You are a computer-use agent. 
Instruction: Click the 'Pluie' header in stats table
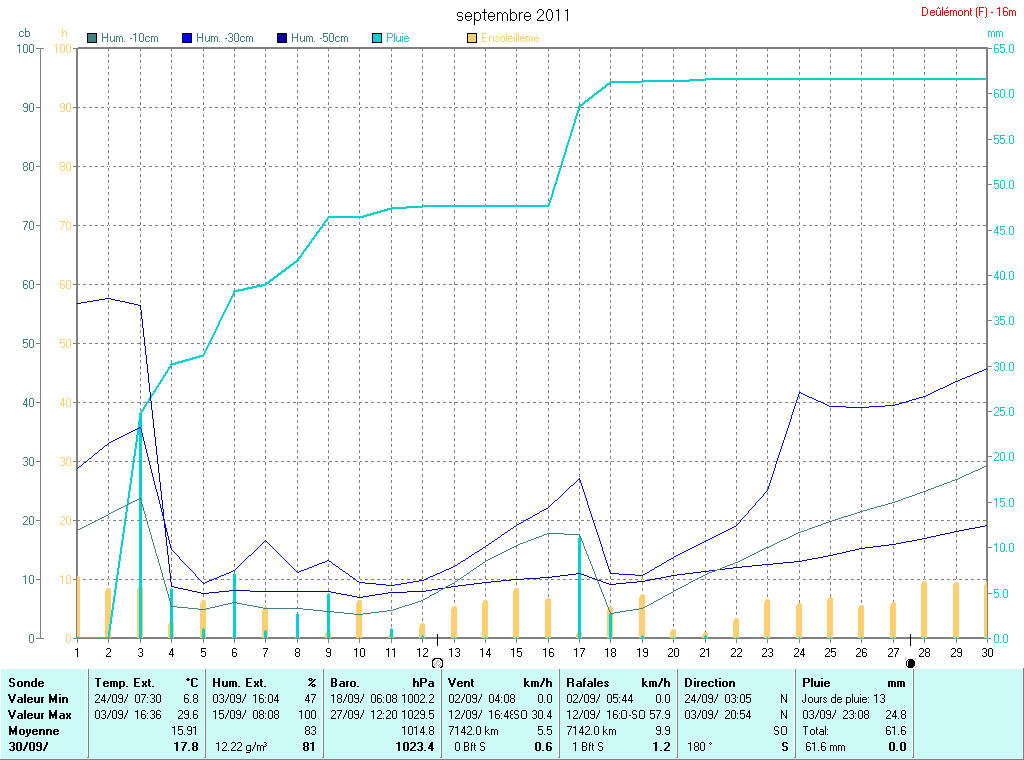click(x=817, y=683)
